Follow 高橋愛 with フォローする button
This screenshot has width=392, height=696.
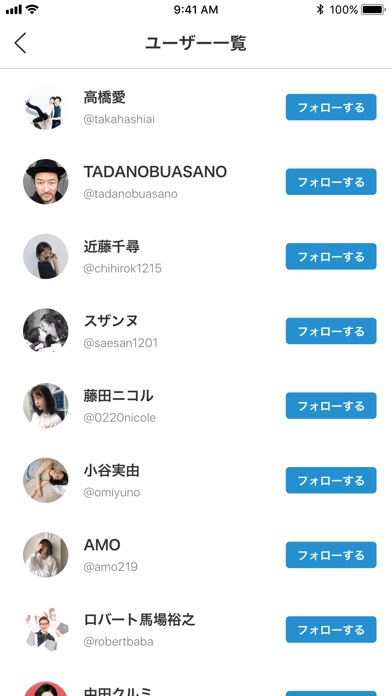coord(331,107)
